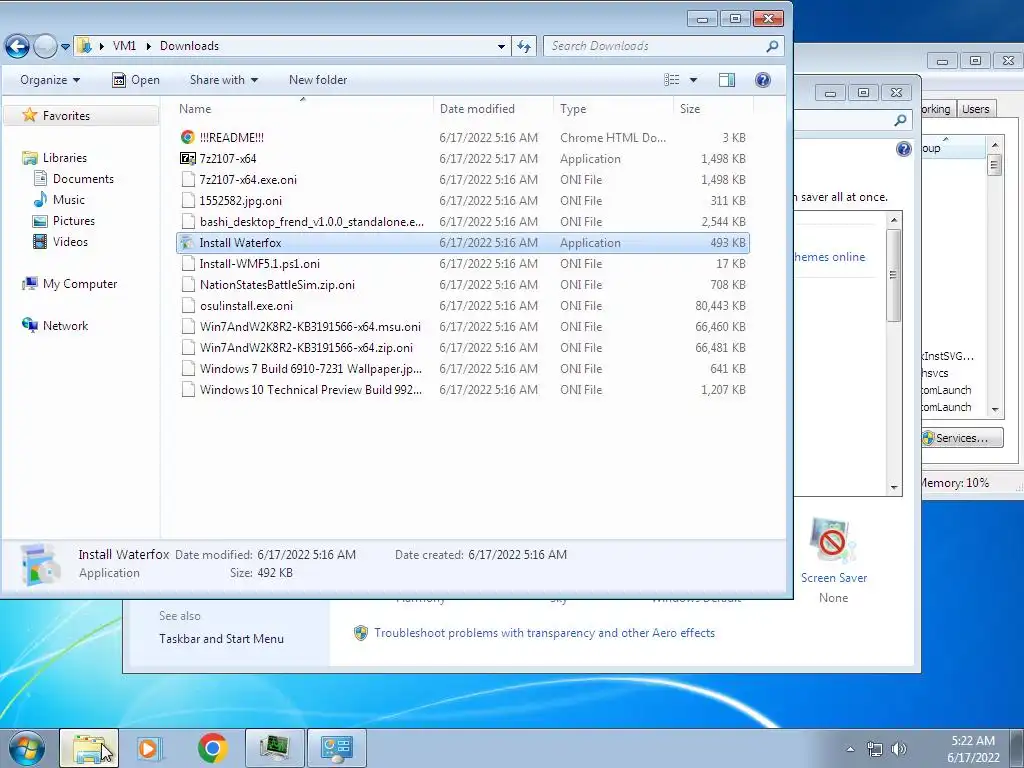The width and height of the screenshot is (1024, 768).
Task: Select Libraries in the navigation pane
Action: pyautogui.click(x=64, y=158)
